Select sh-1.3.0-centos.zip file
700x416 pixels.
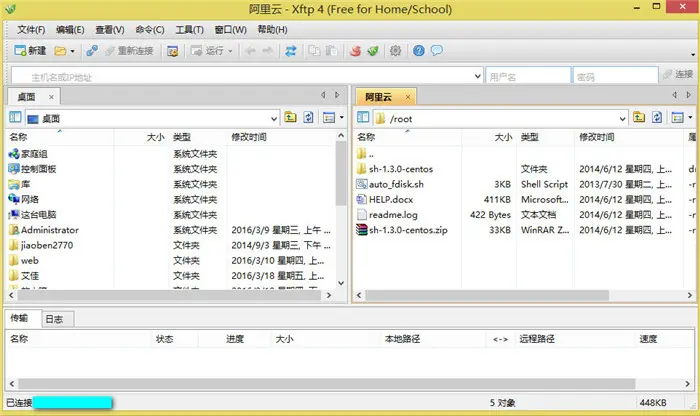(x=402, y=230)
